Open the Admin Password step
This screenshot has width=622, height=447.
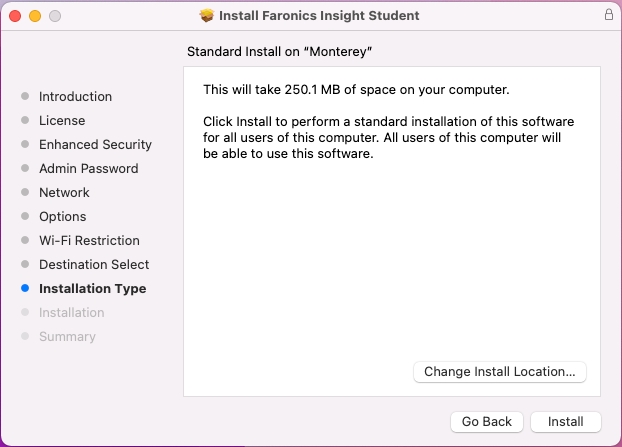88,169
